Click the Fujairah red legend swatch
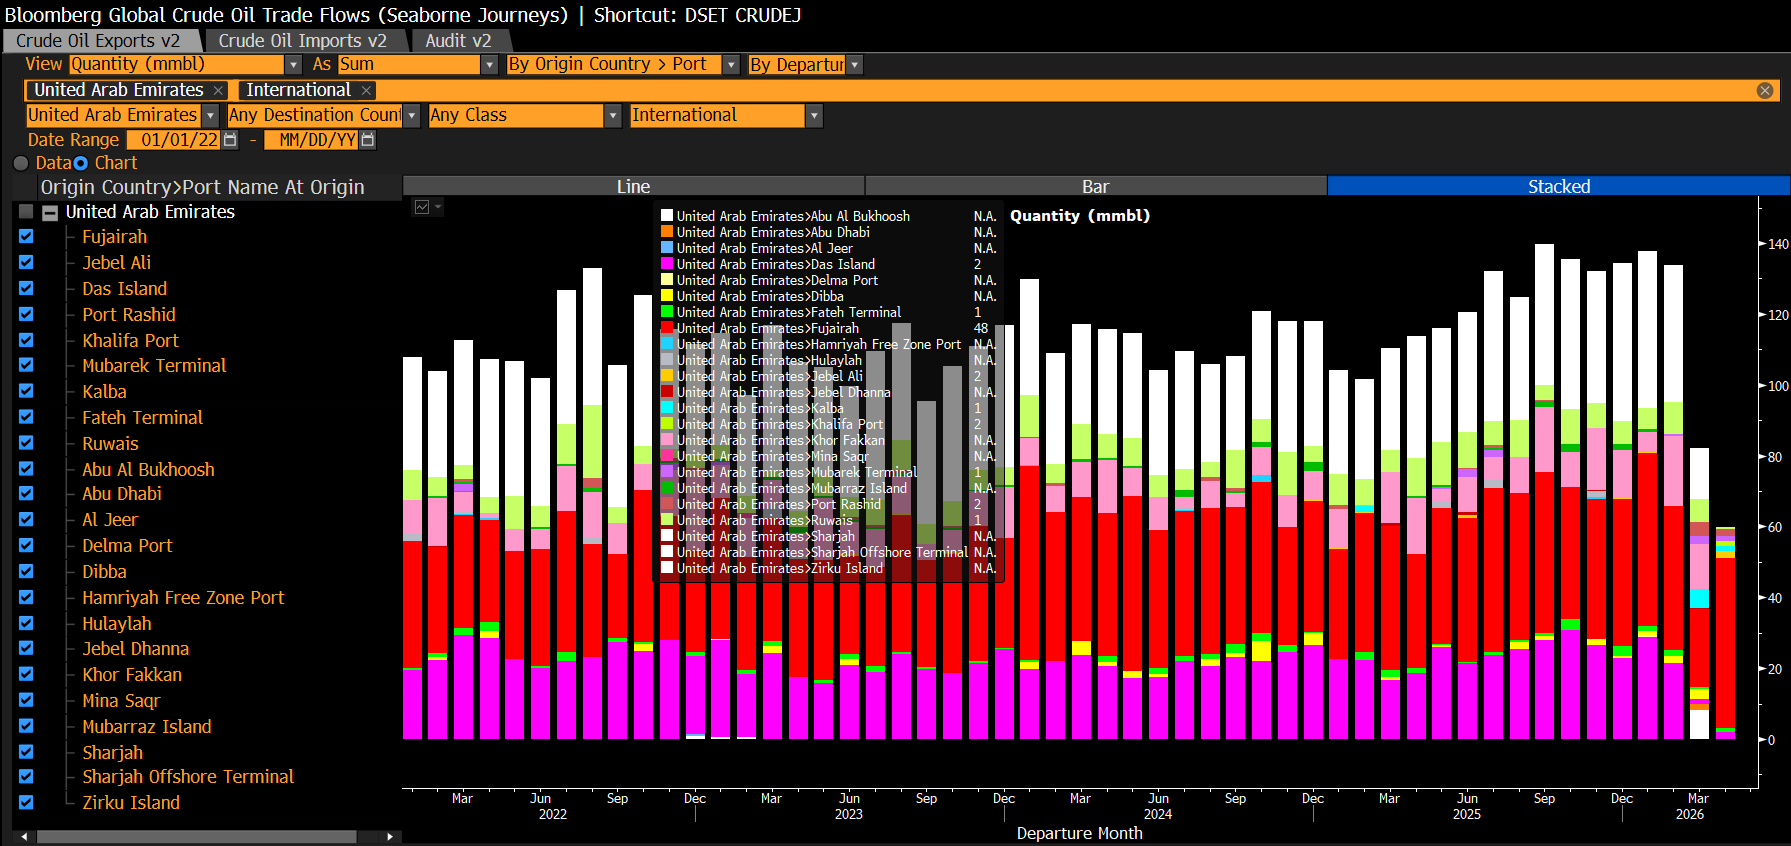 (667, 328)
